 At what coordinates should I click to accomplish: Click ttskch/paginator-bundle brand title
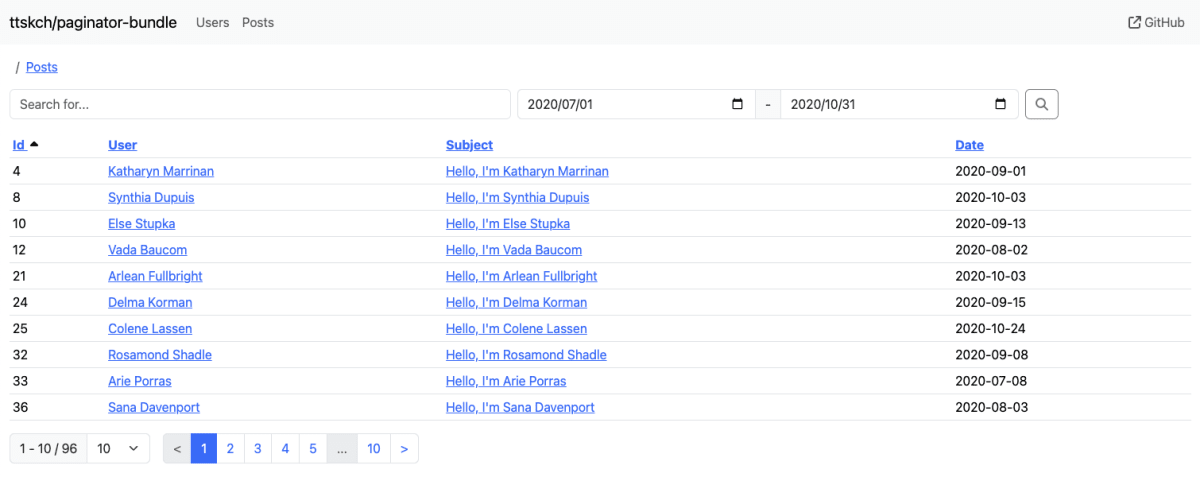[93, 22]
